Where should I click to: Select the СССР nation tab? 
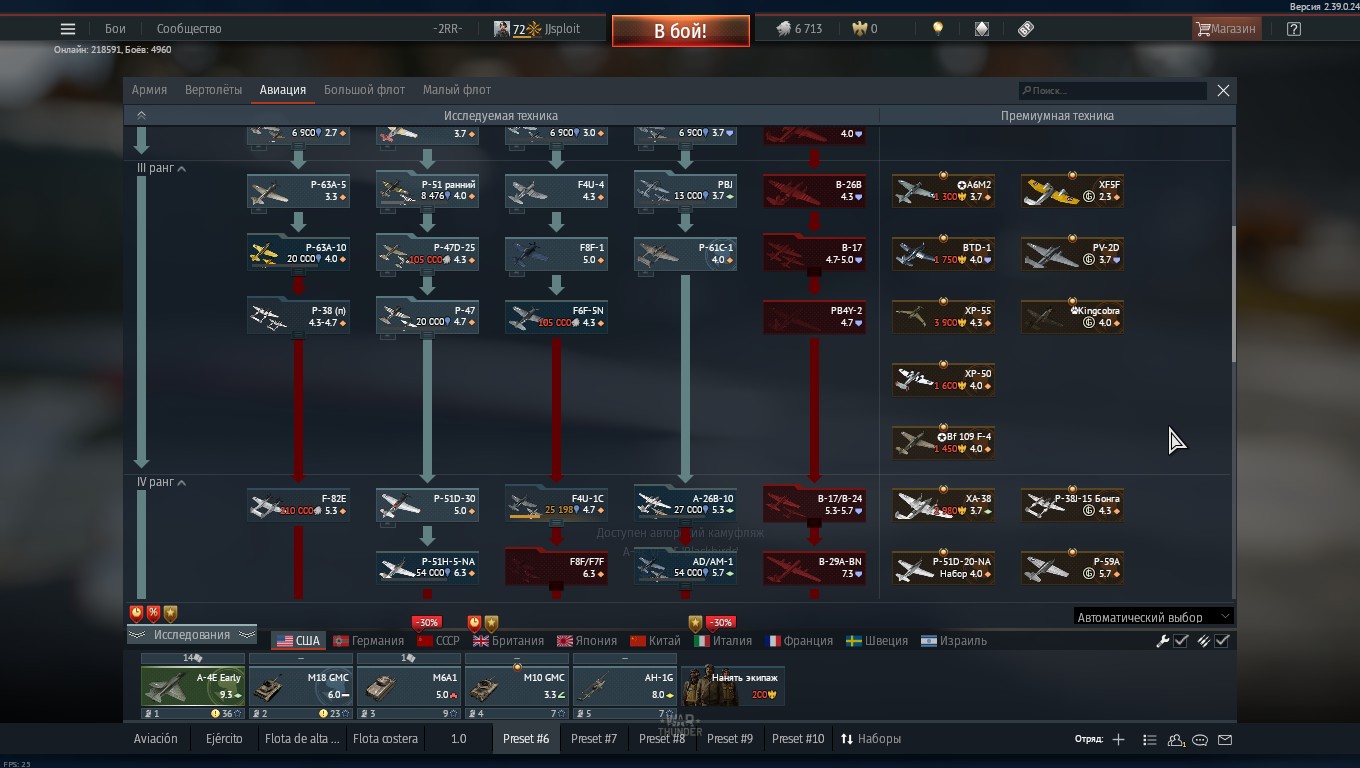click(438, 641)
